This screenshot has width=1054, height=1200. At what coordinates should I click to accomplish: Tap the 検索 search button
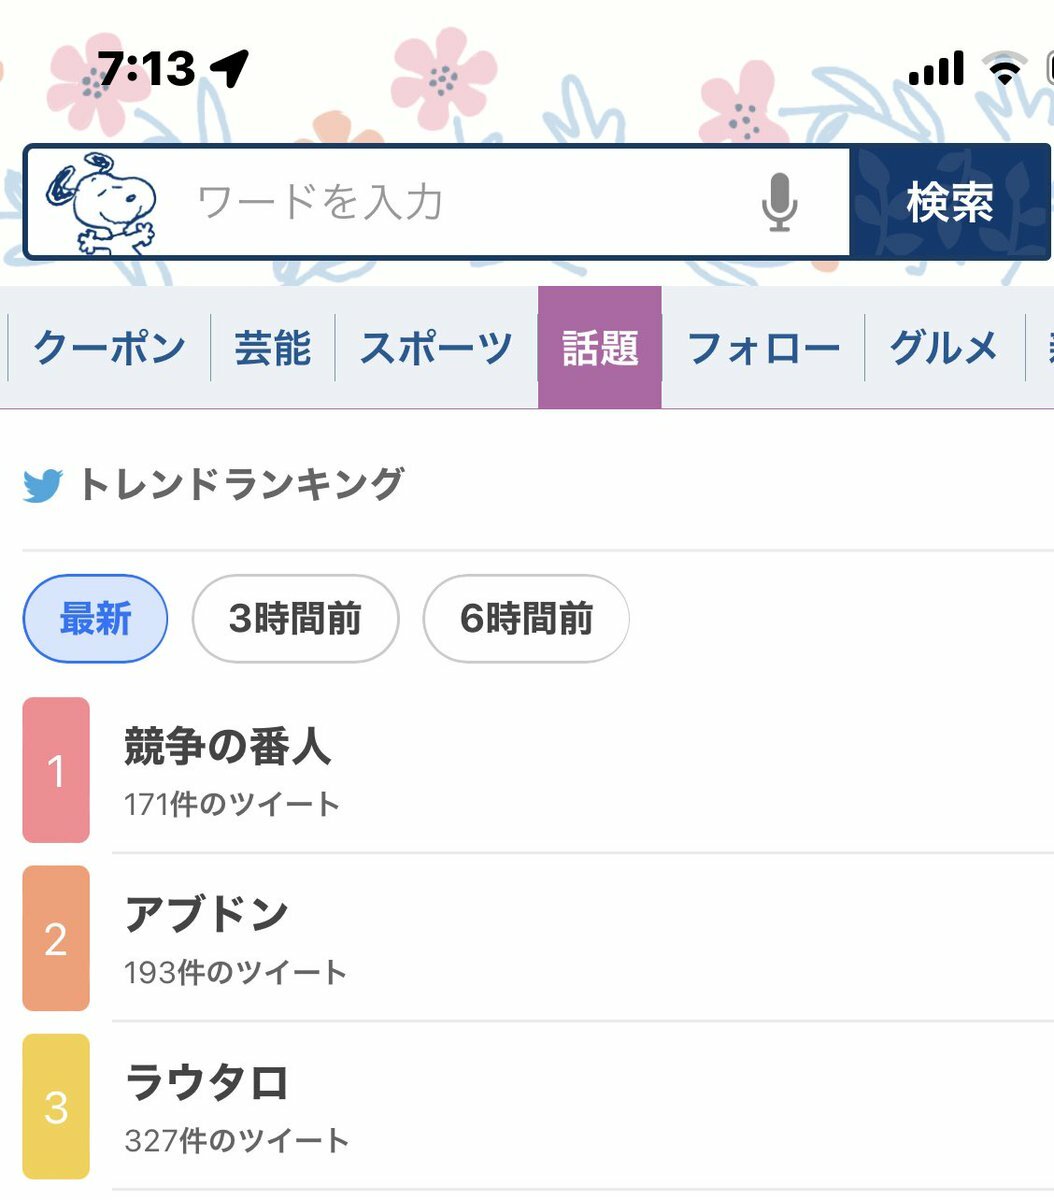point(949,202)
